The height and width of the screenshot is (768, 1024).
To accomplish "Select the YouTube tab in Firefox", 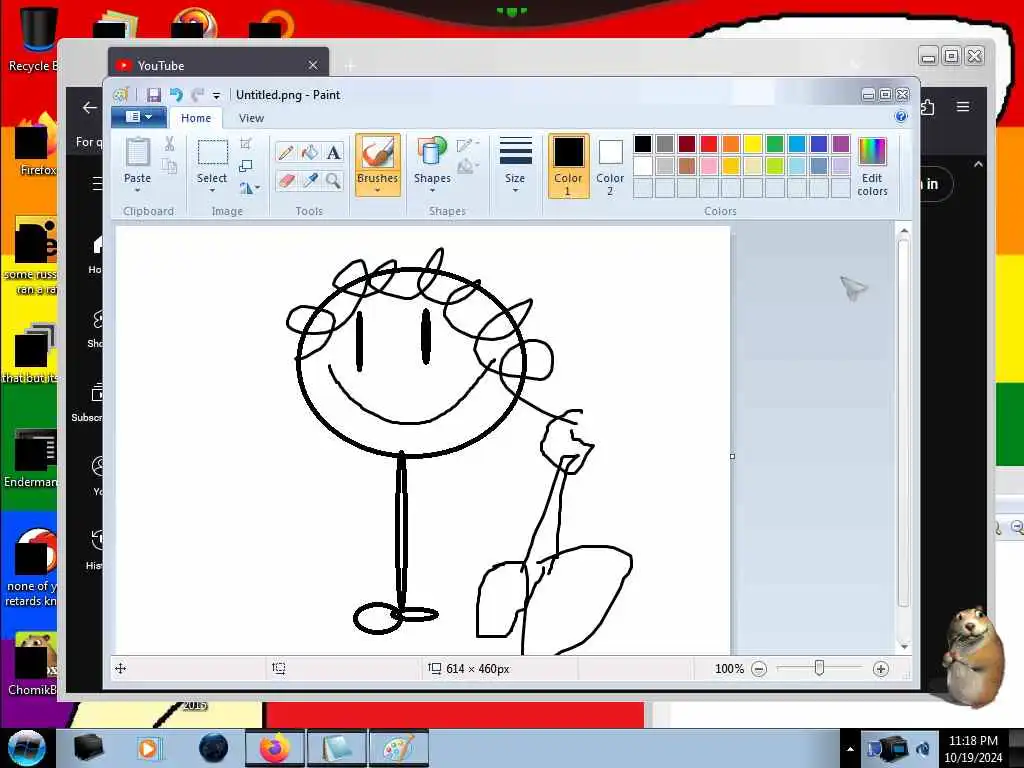I will [x=218, y=65].
